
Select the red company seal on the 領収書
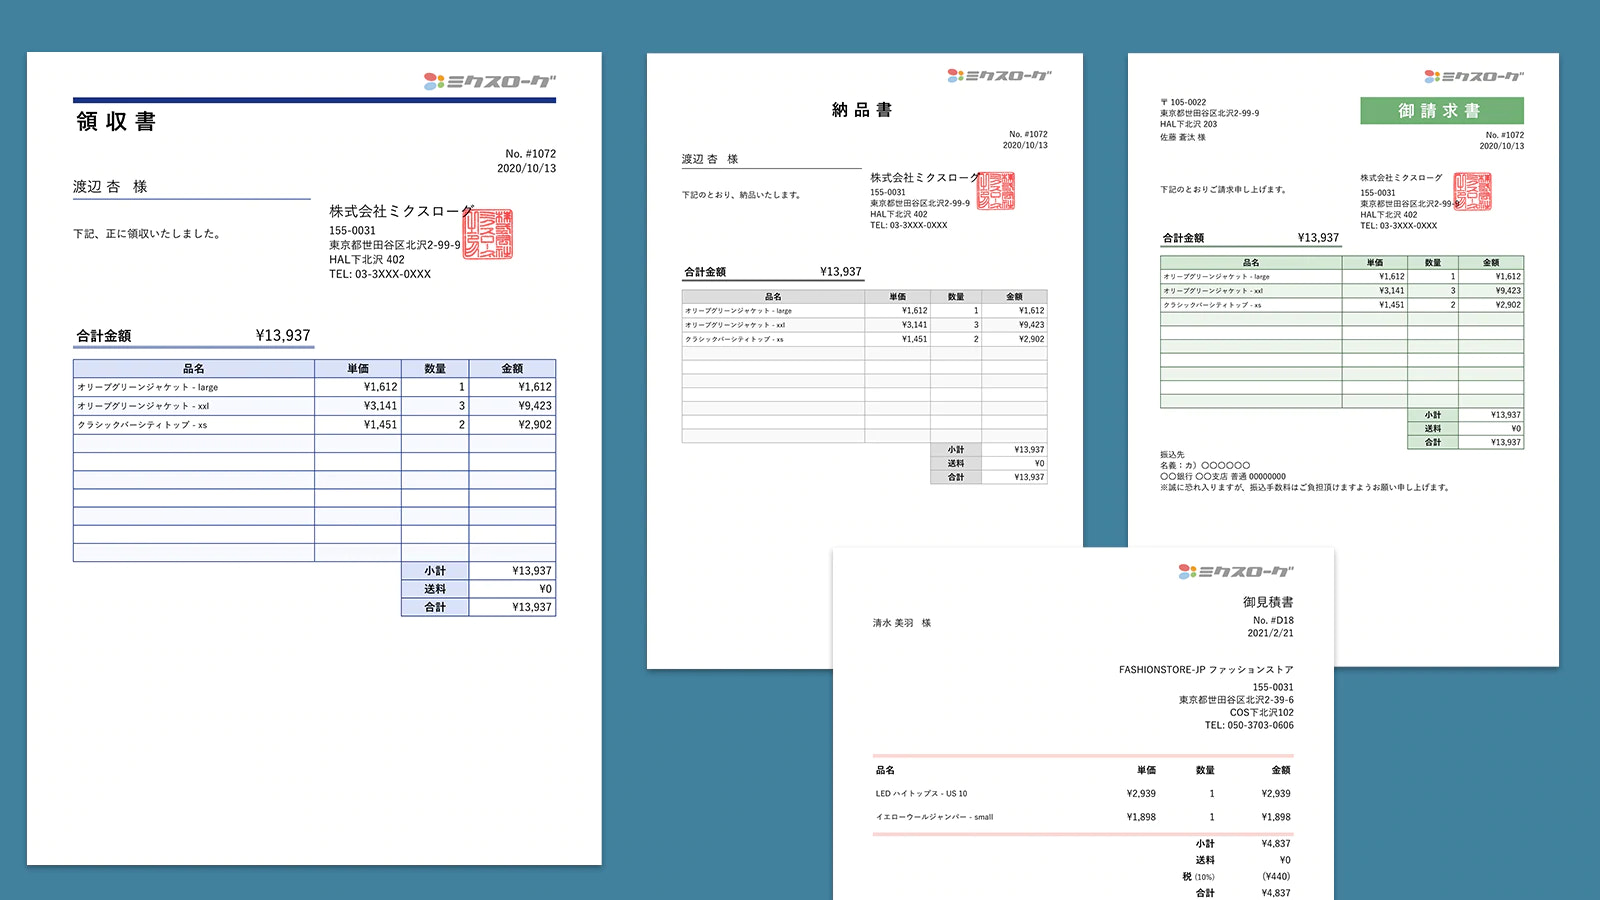point(488,234)
